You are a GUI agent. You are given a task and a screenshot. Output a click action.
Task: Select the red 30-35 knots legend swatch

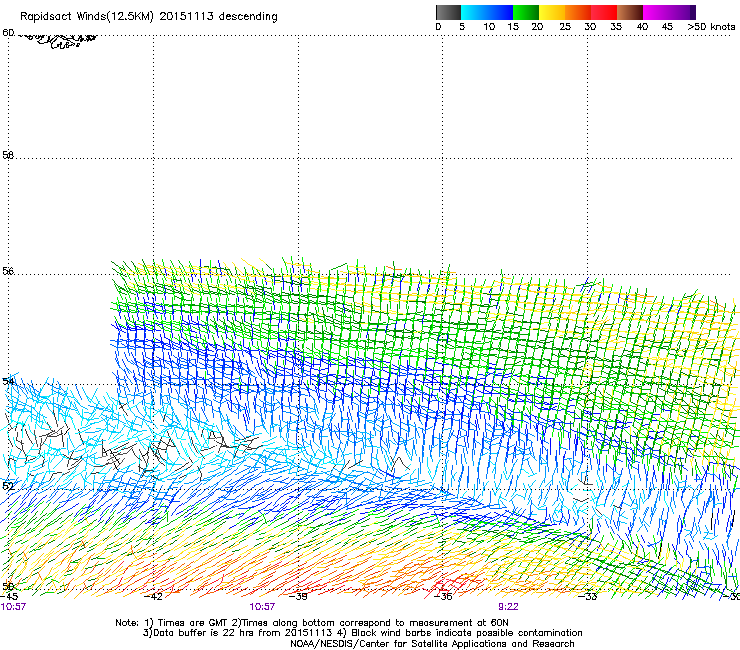(x=604, y=12)
